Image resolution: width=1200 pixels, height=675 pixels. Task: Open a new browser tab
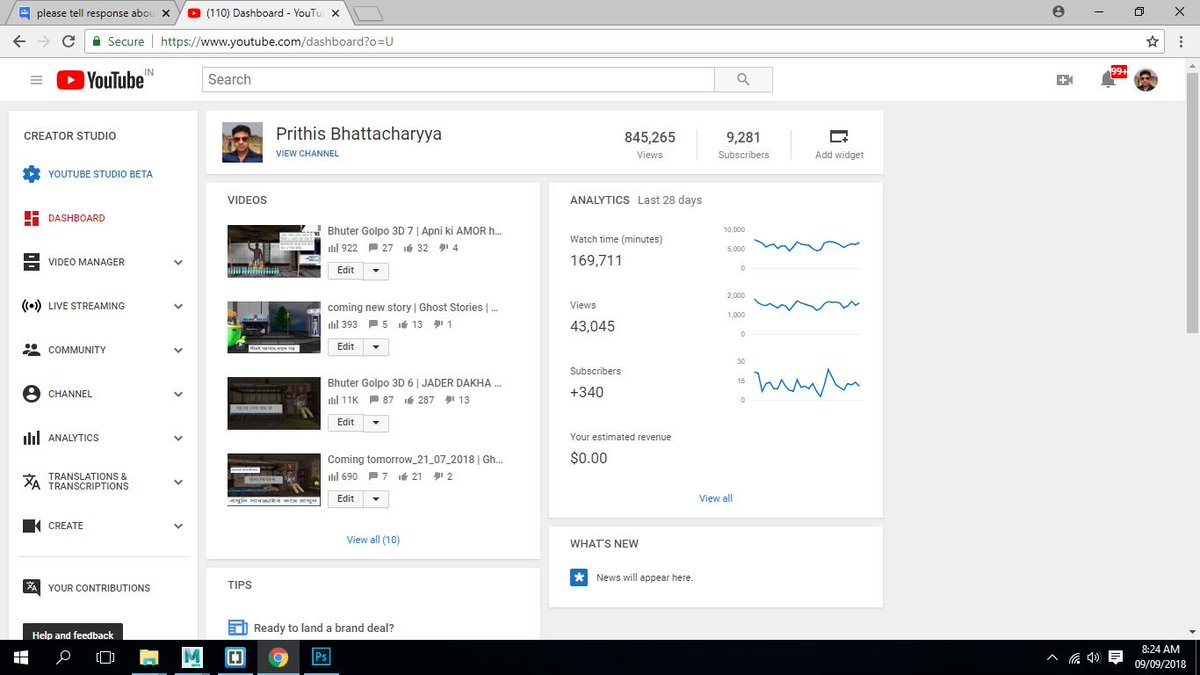[369, 13]
